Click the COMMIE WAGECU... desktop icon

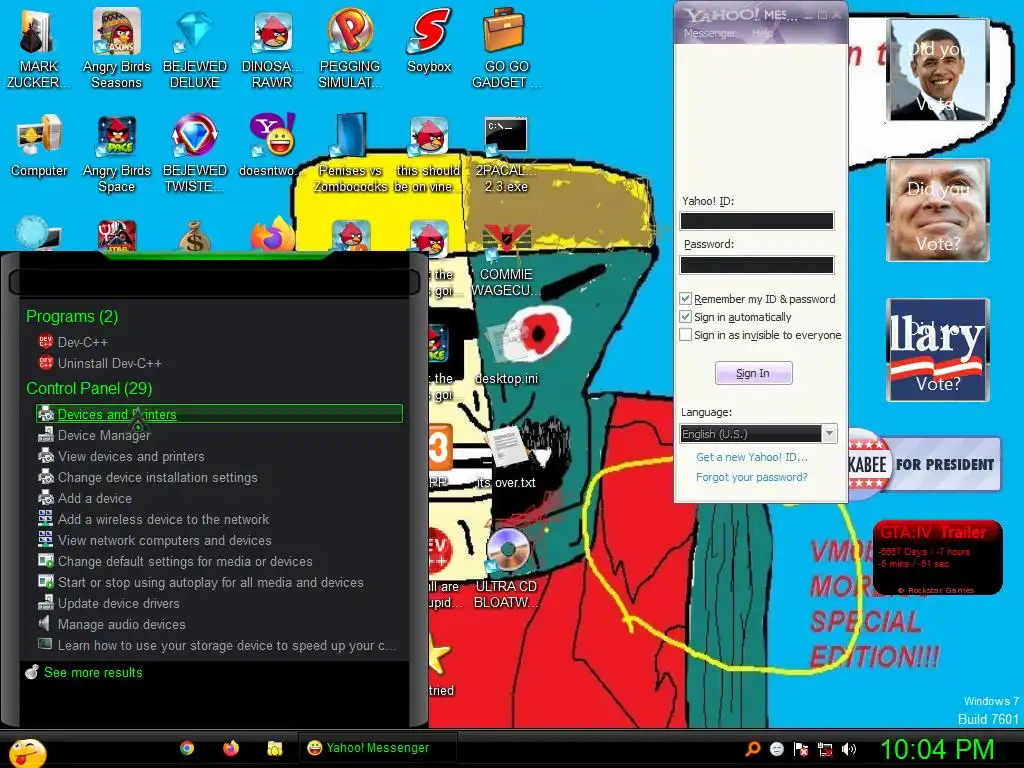point(506,260)
